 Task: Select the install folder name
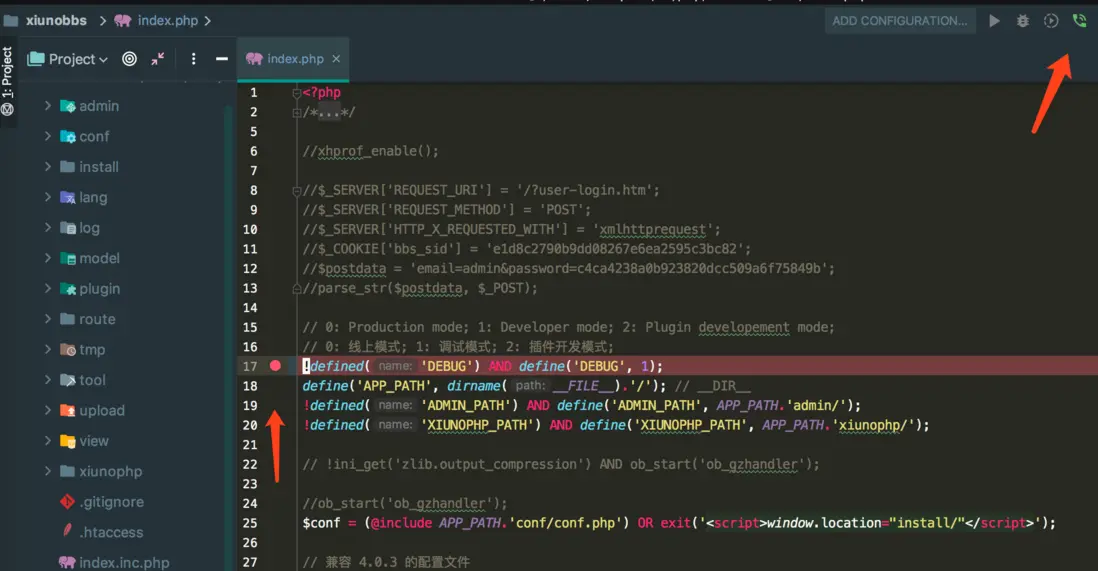(99, 167)
